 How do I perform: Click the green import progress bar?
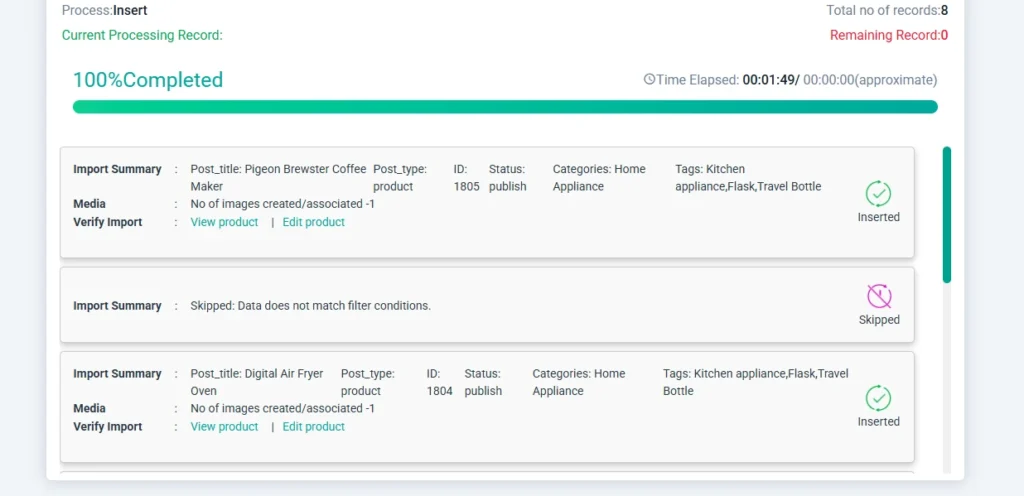coord(505,107)
